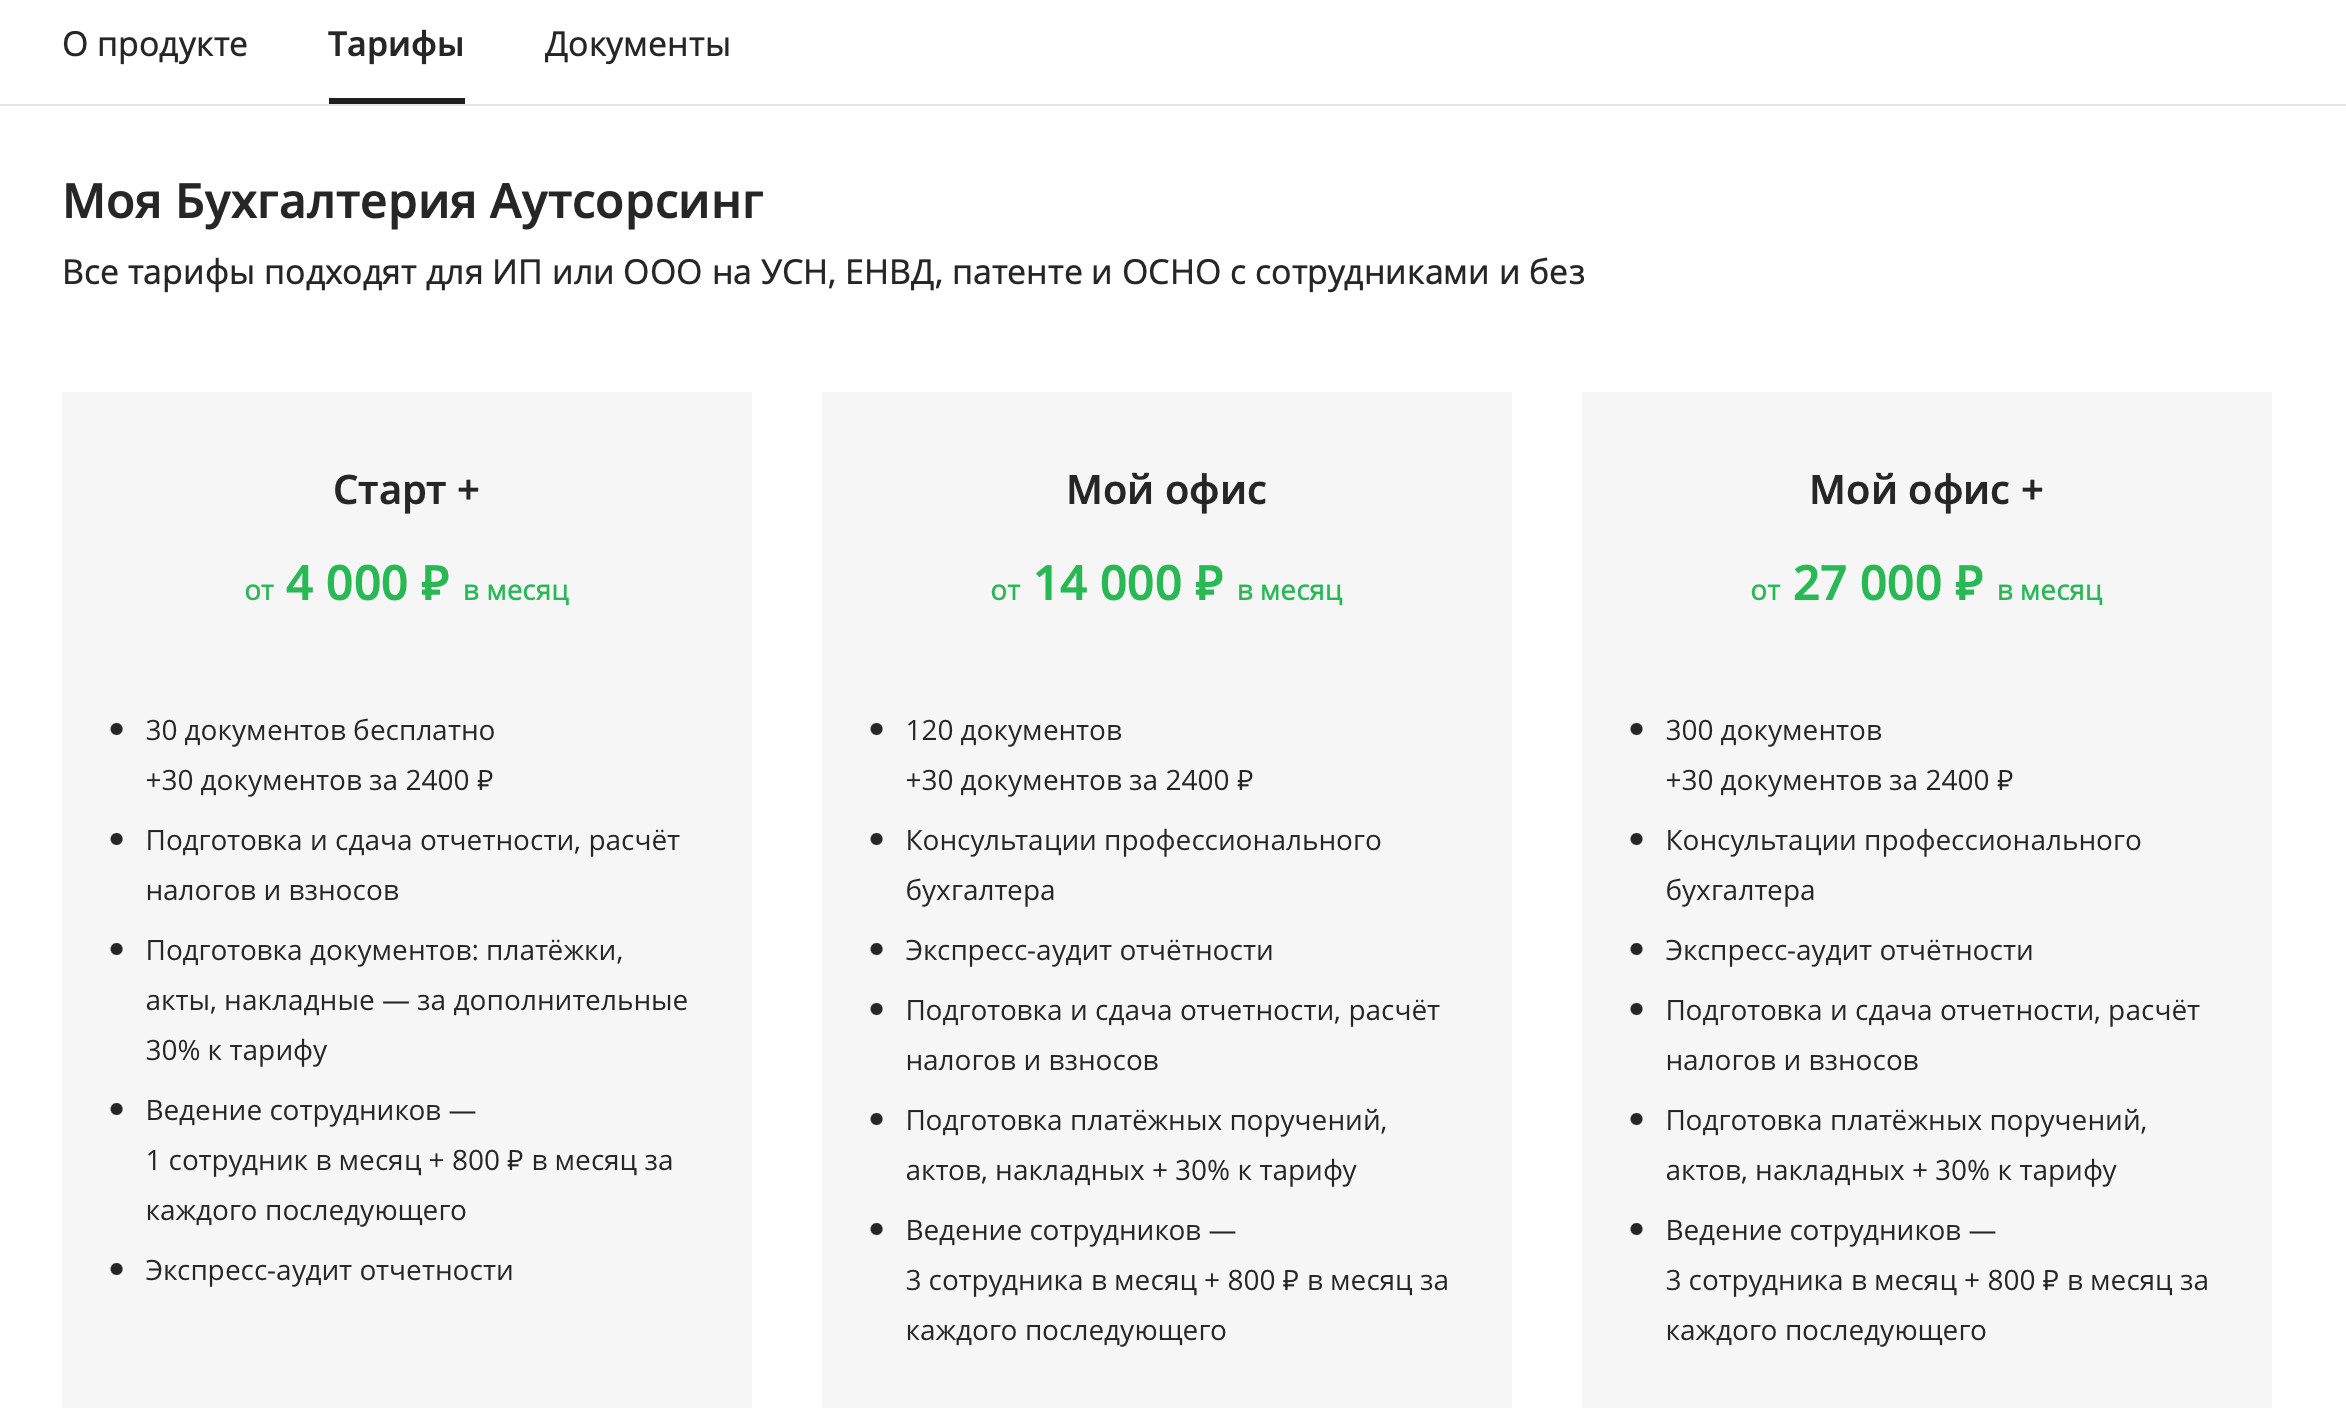Click the «120 документов» list item
This screenshot has height=1408, width=2346.
(1013, 731)
